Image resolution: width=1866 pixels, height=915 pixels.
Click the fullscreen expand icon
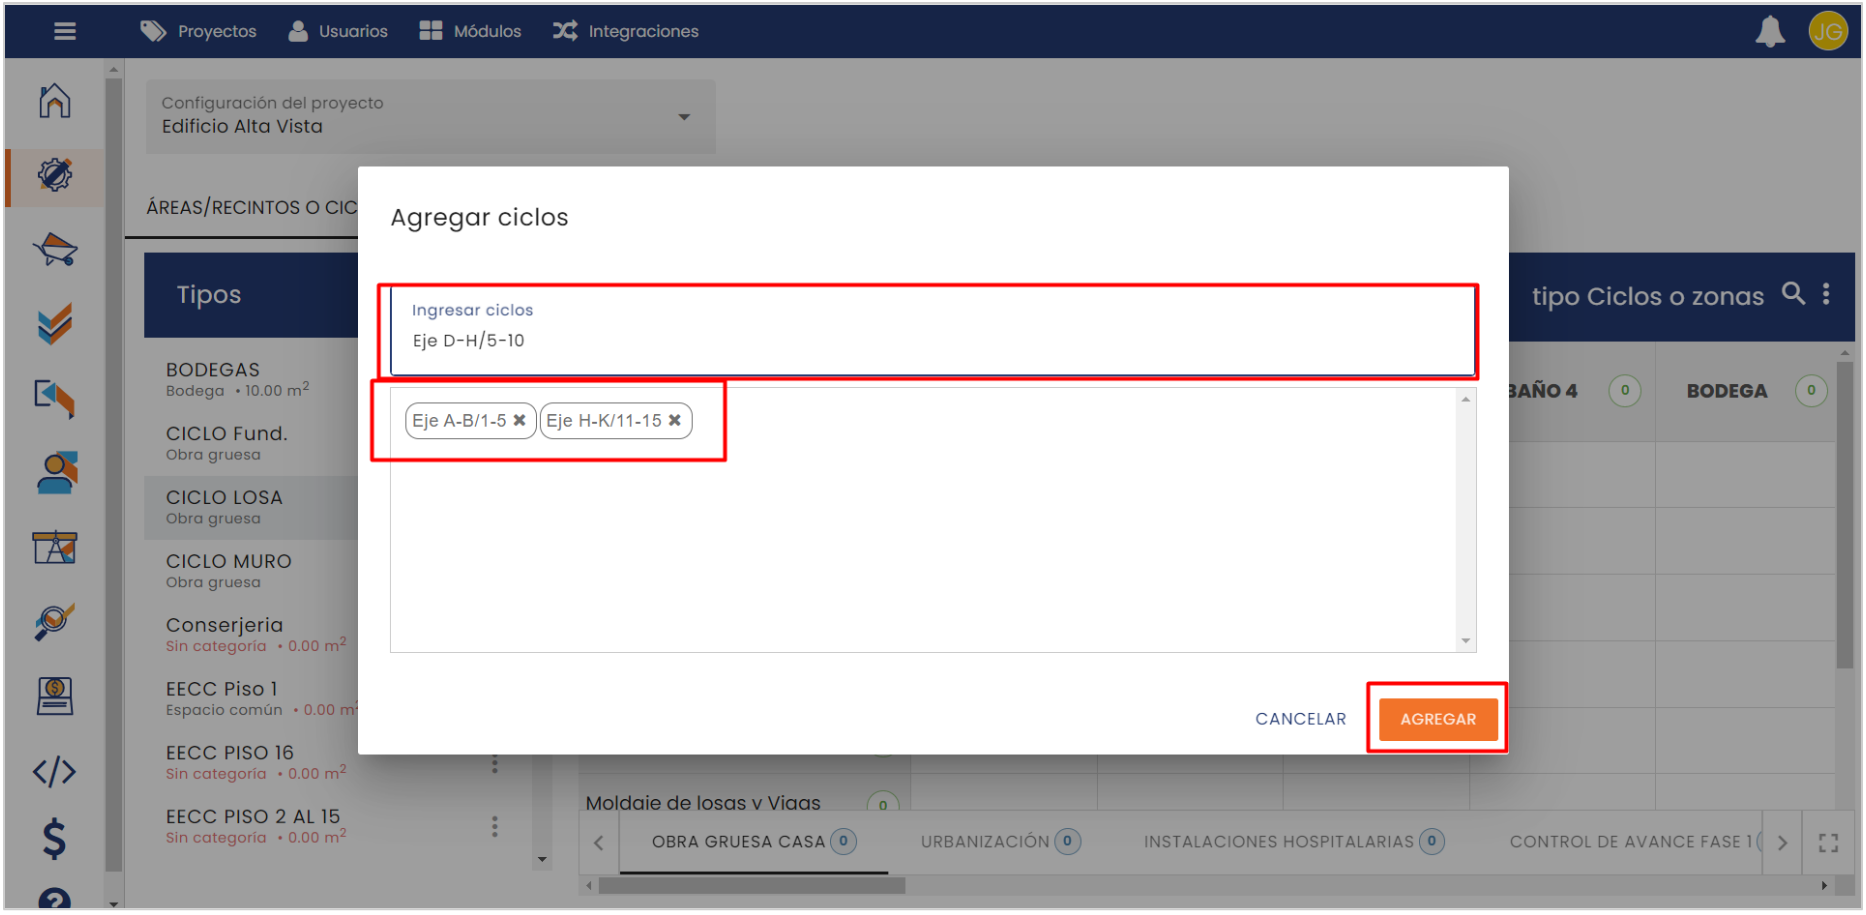(1828, 843)
